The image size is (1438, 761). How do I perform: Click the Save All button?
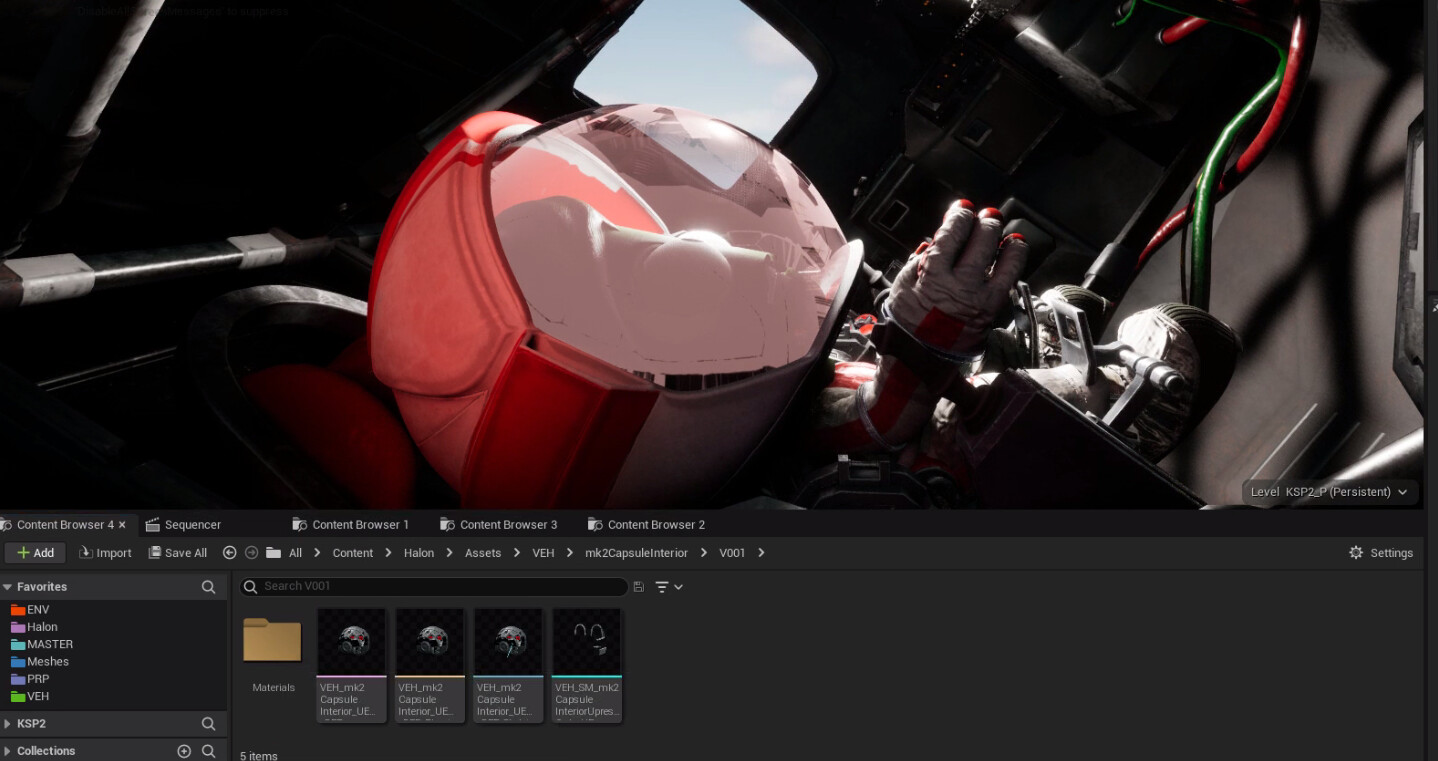coord(178,553)
